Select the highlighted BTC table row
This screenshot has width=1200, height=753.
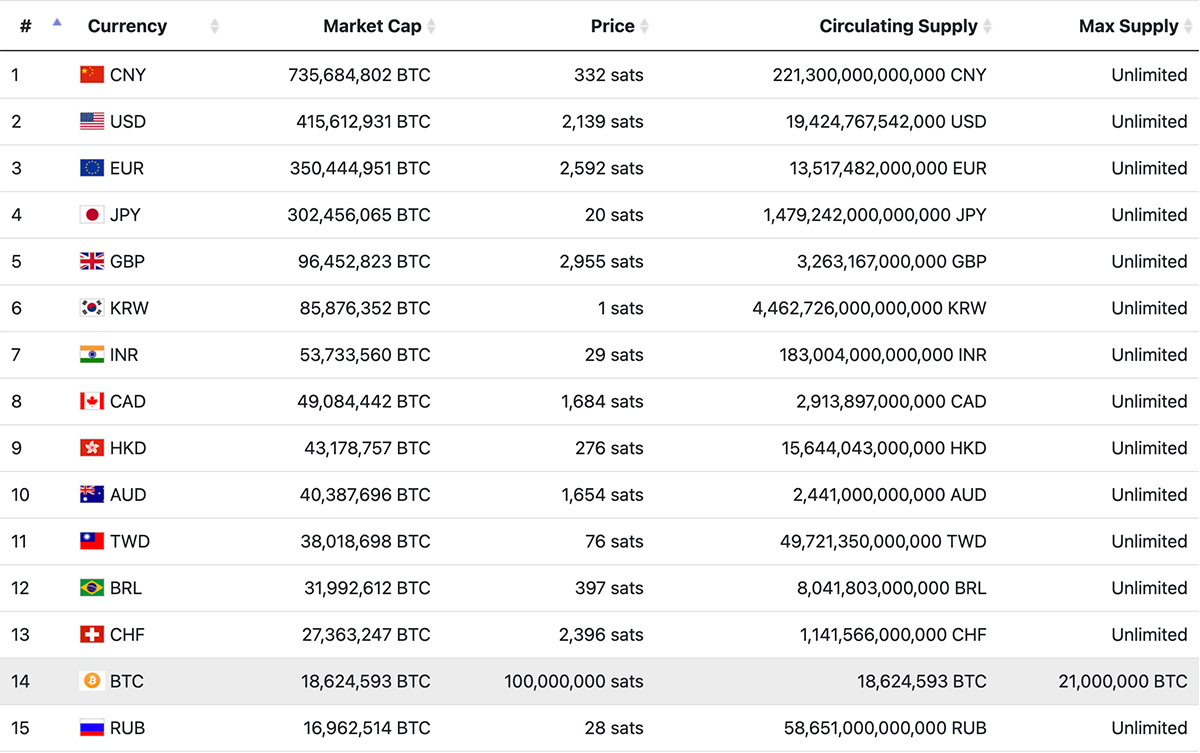pos(600,681)
